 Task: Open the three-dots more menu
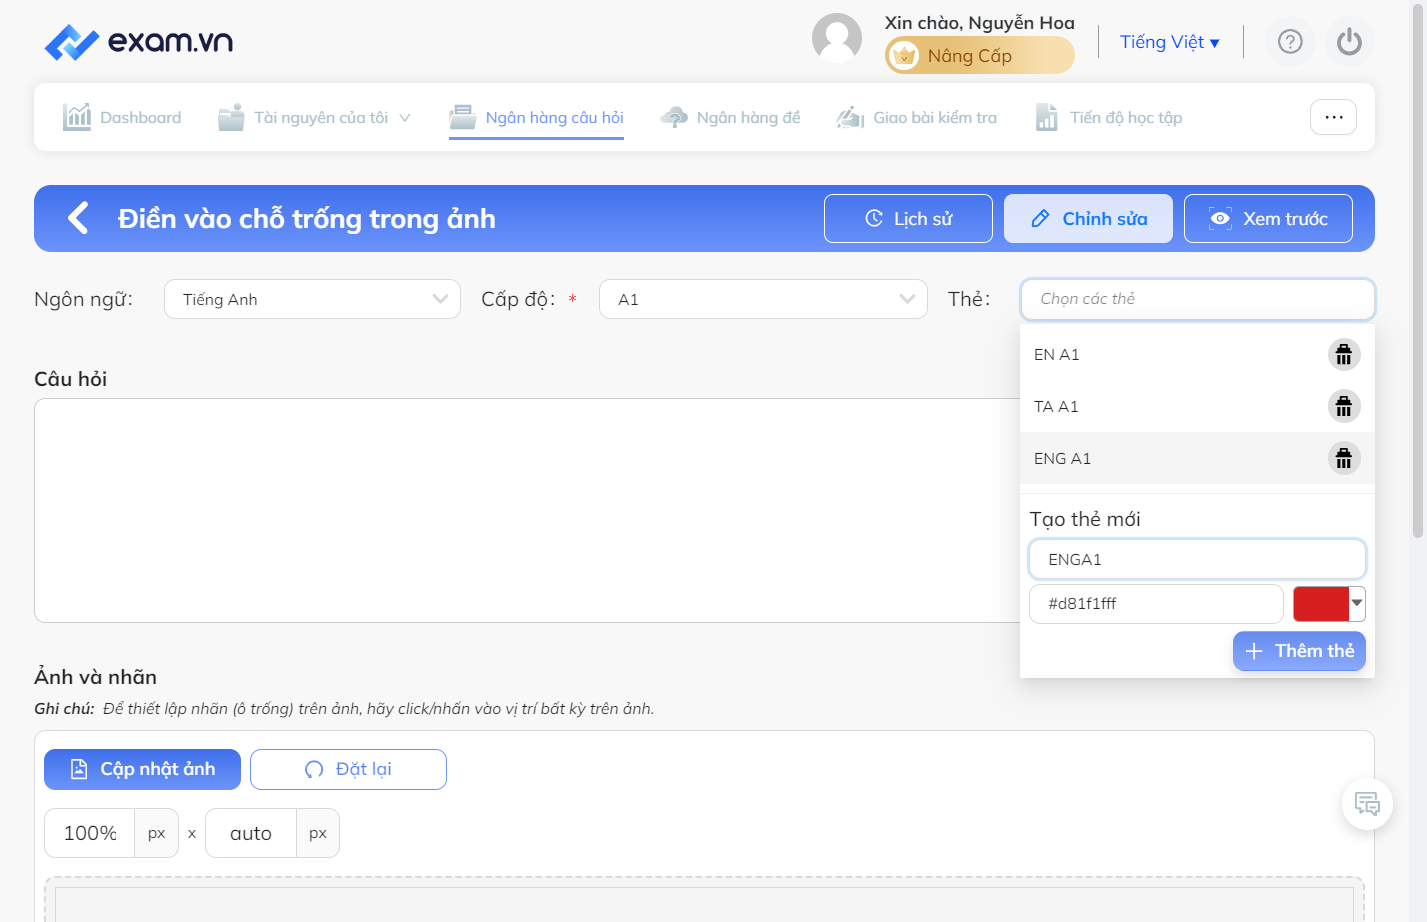[1333, 117]
